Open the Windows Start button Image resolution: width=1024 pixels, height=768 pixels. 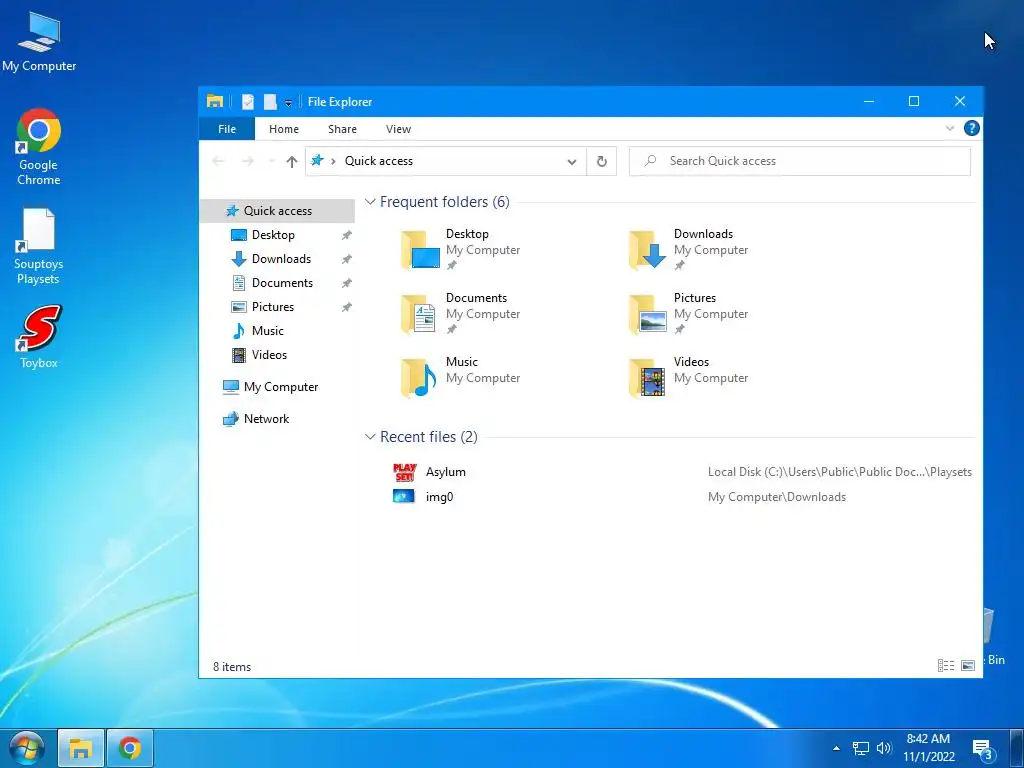(26, 748)
